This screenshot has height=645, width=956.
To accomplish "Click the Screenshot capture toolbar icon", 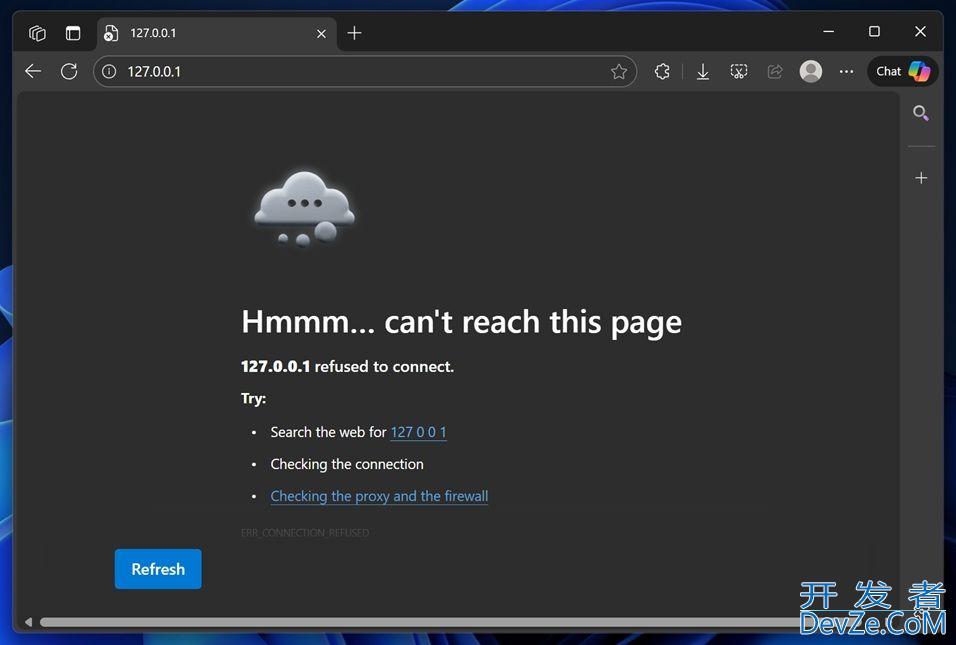I will (739, 71).
